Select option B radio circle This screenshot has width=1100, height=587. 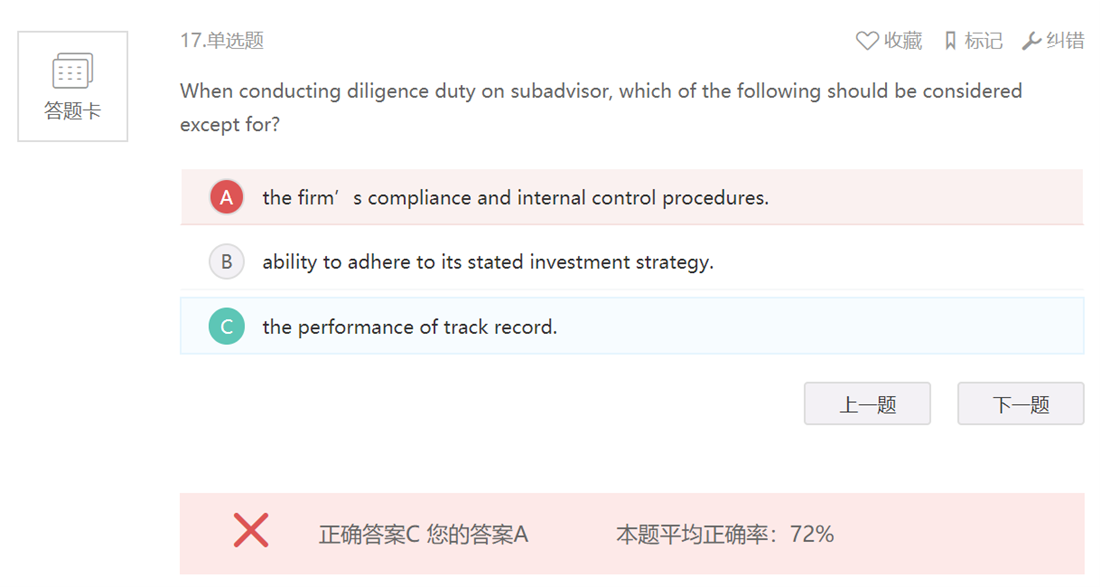(x=227, y=262)
